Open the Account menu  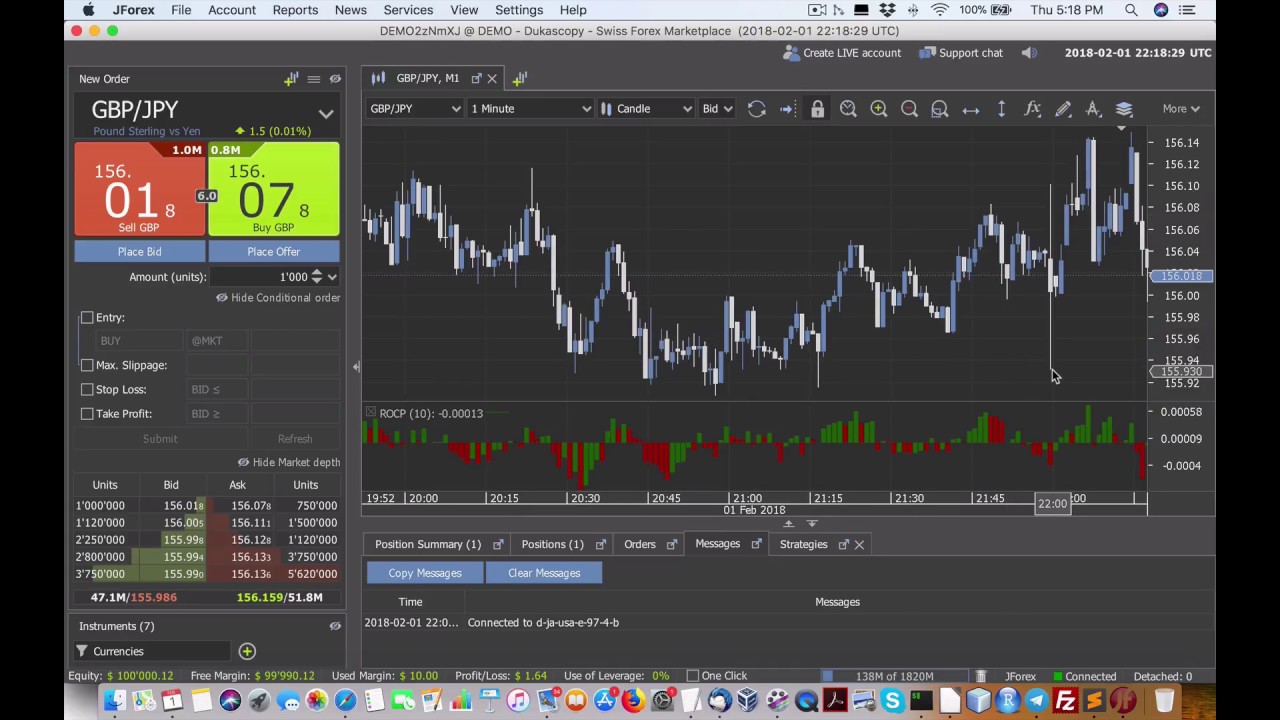click(x=232, y=10)
